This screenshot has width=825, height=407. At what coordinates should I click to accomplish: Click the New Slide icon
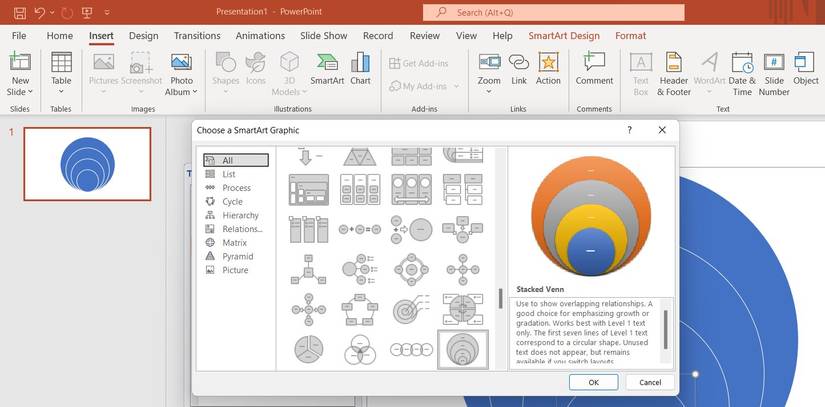coord(20,62)
